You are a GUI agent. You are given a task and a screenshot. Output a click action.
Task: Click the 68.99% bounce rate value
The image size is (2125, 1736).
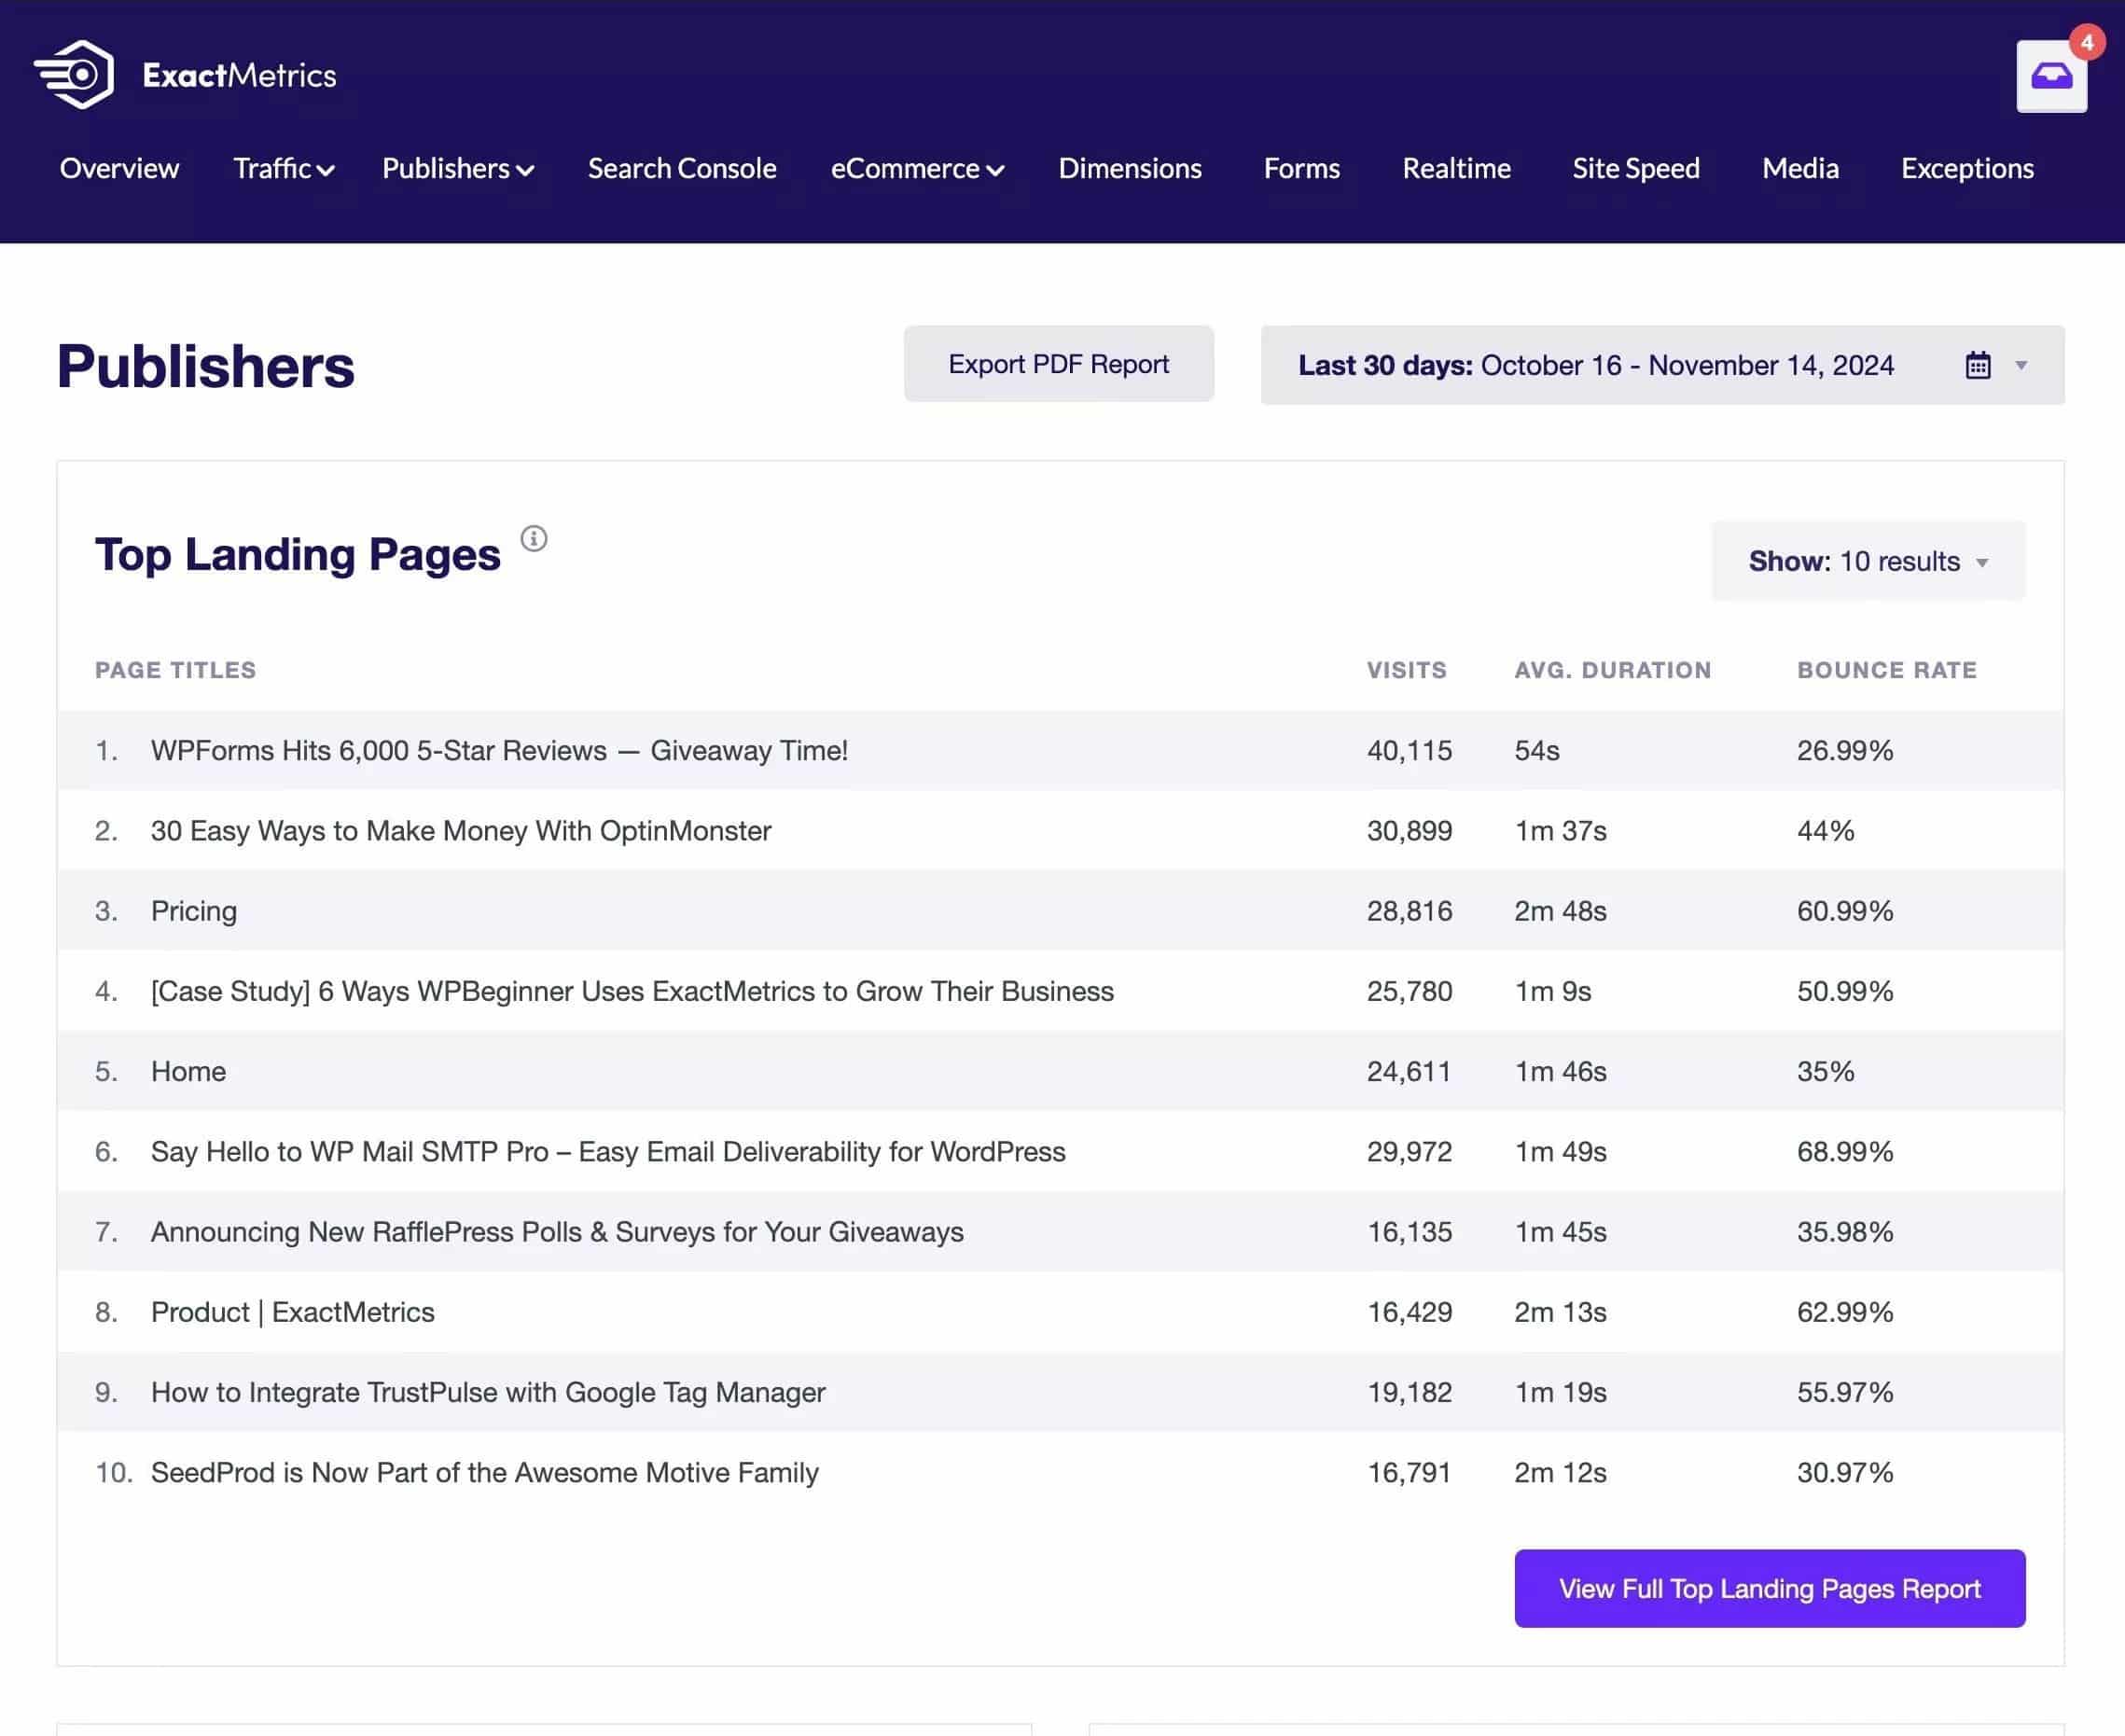point(1845,1151)
